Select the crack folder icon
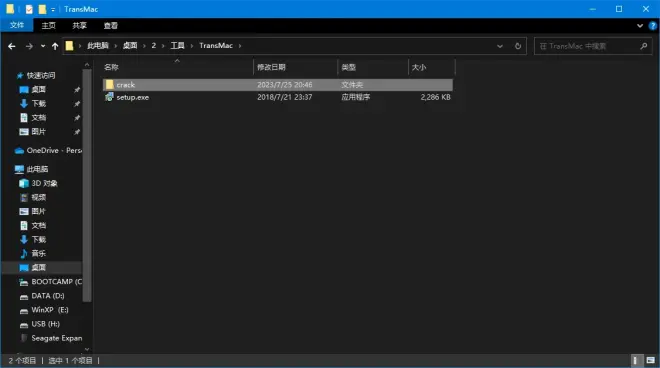 109,85
